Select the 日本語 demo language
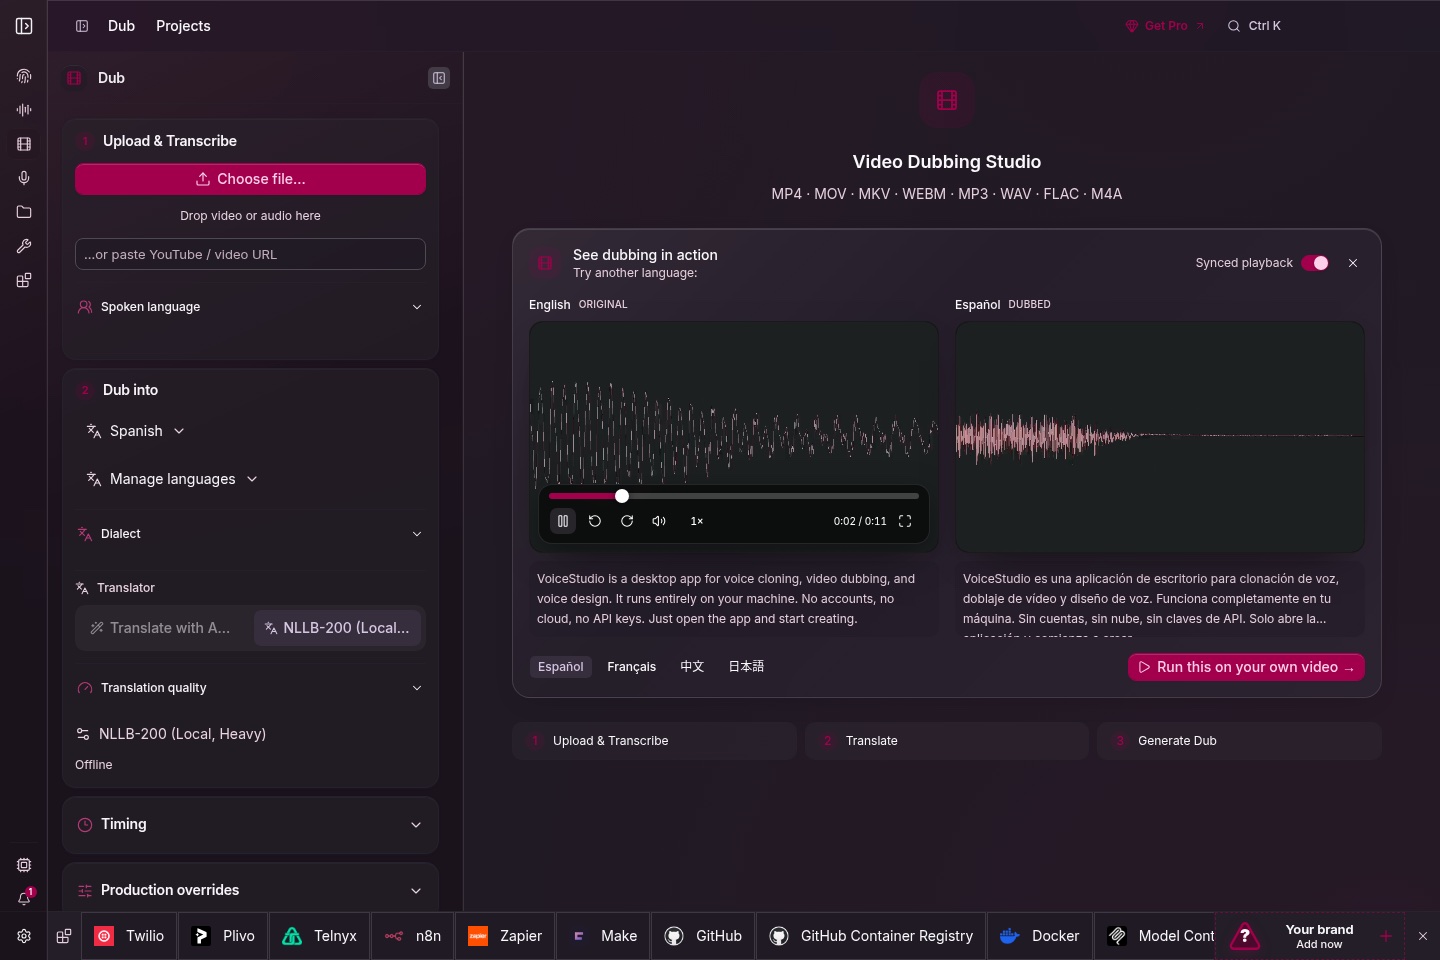Screen dimensions: 1440x960 [x=746, y=667]
